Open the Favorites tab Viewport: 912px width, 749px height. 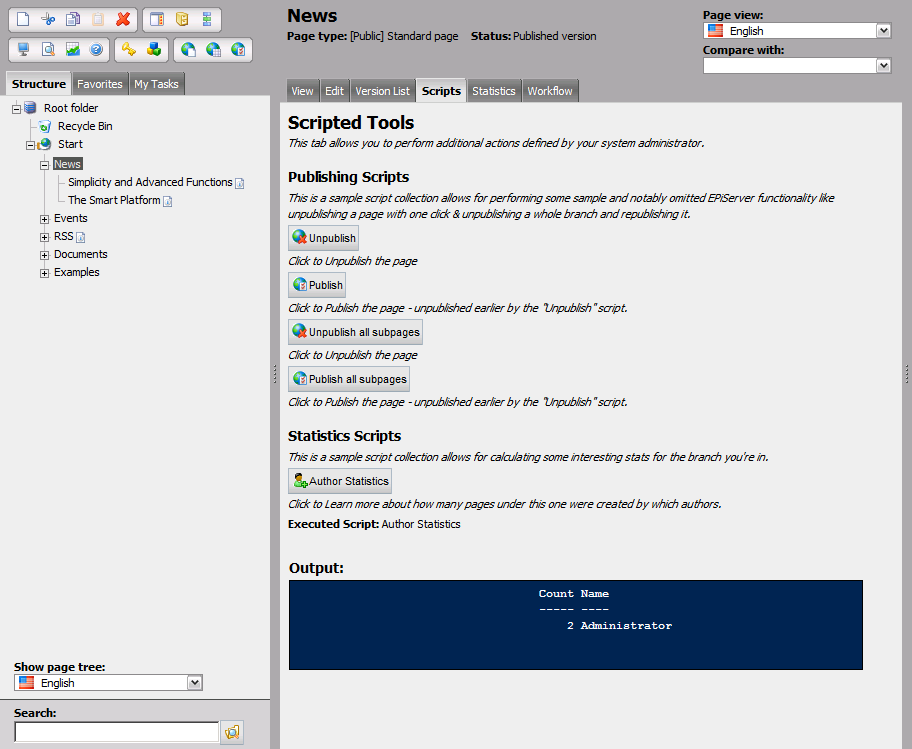(100, 84)
